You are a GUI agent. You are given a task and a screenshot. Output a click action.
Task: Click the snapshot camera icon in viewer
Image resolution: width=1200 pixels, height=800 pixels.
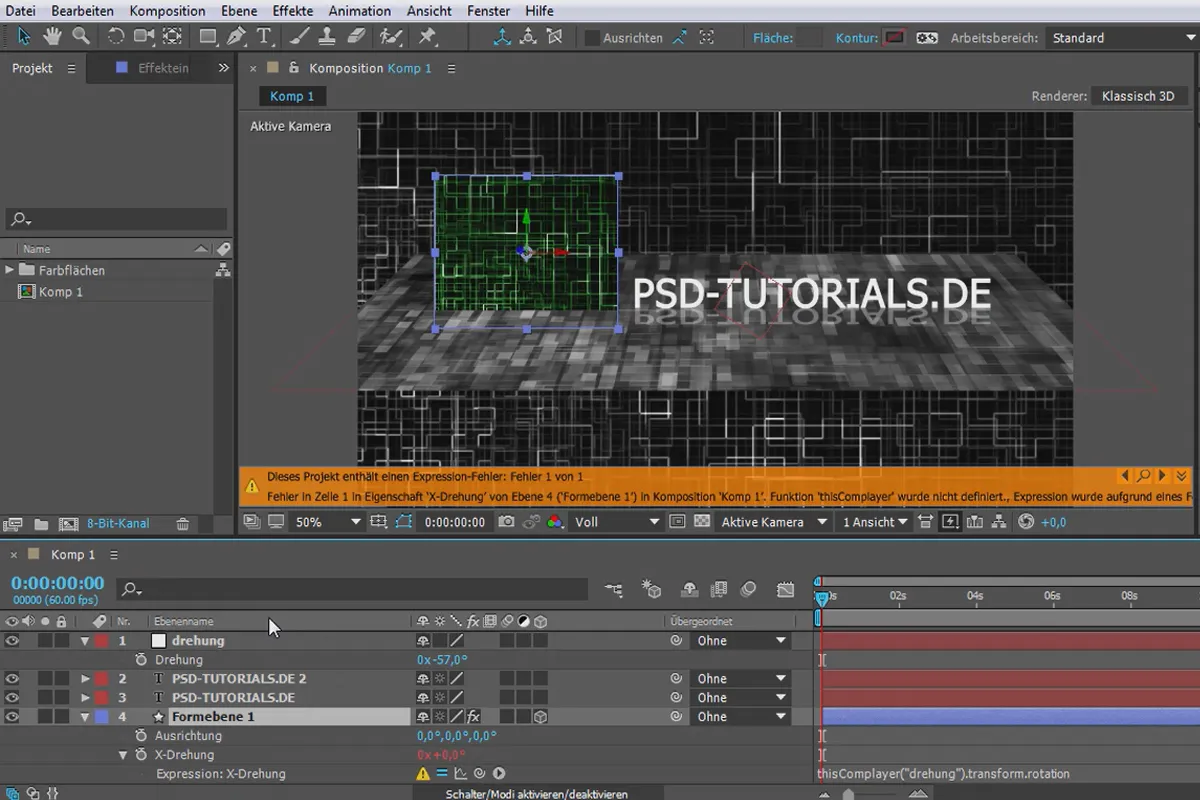click(507, 522)
